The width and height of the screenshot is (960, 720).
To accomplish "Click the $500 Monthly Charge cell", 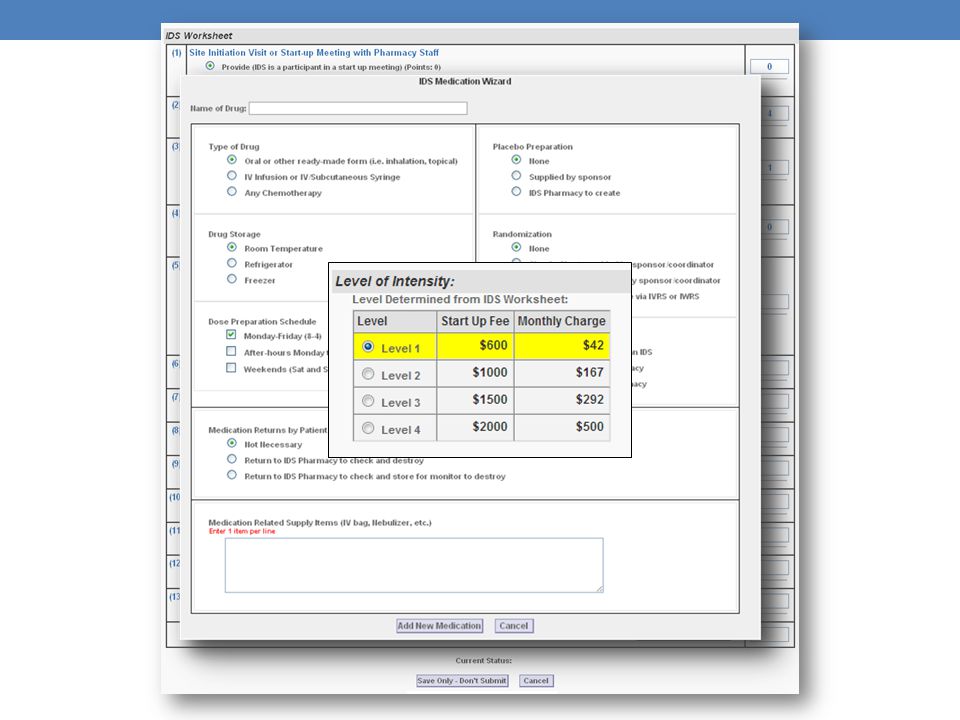I will pyautogui.click(x=562, y=427).
